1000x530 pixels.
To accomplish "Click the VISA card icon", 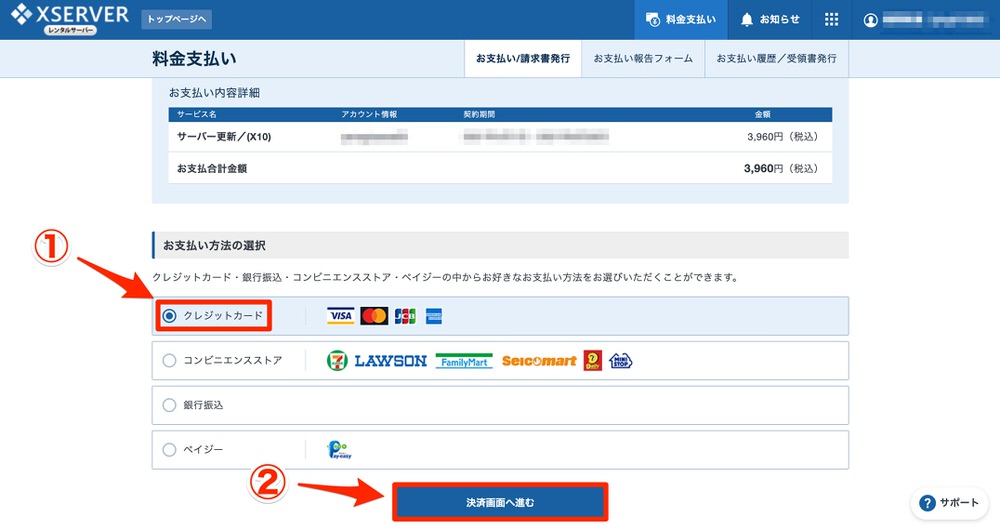I will point(341,316).
